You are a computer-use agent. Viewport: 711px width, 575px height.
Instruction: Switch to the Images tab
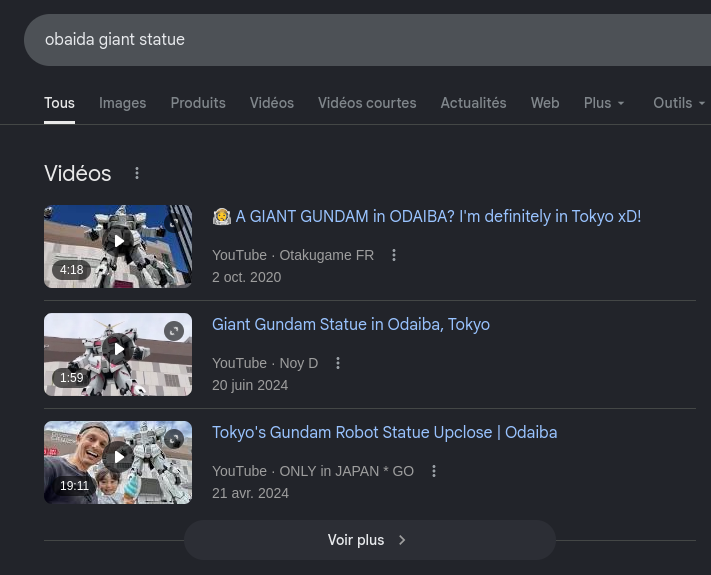tap(122, 103)
